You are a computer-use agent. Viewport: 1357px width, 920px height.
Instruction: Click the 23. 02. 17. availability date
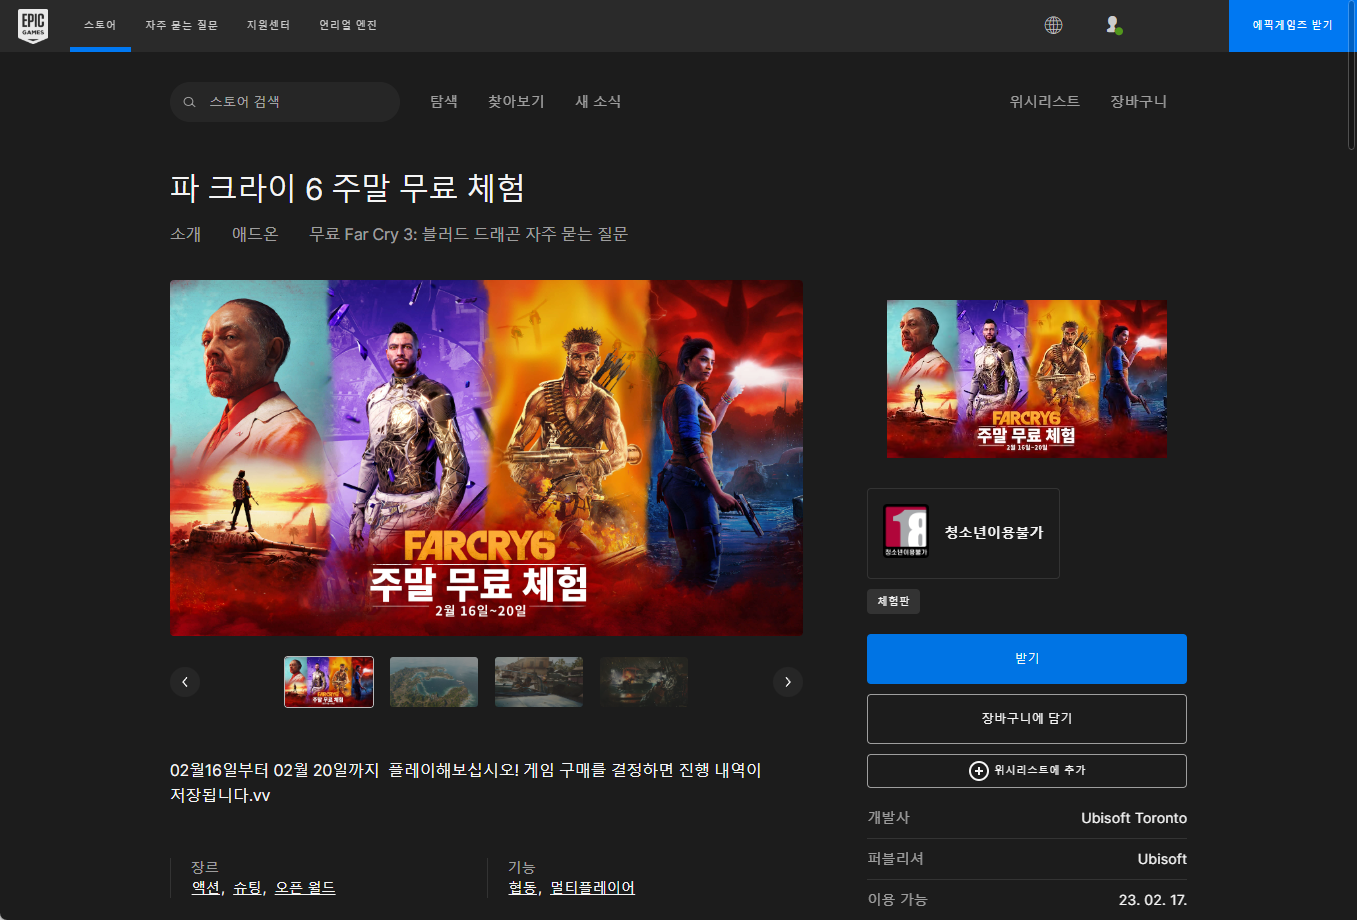pyautogui.click(x=1153, y=900)
